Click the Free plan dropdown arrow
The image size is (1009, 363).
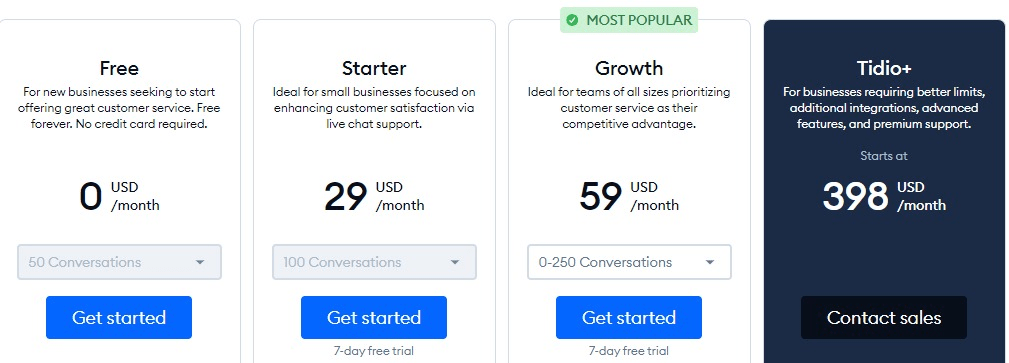[200, 263]
